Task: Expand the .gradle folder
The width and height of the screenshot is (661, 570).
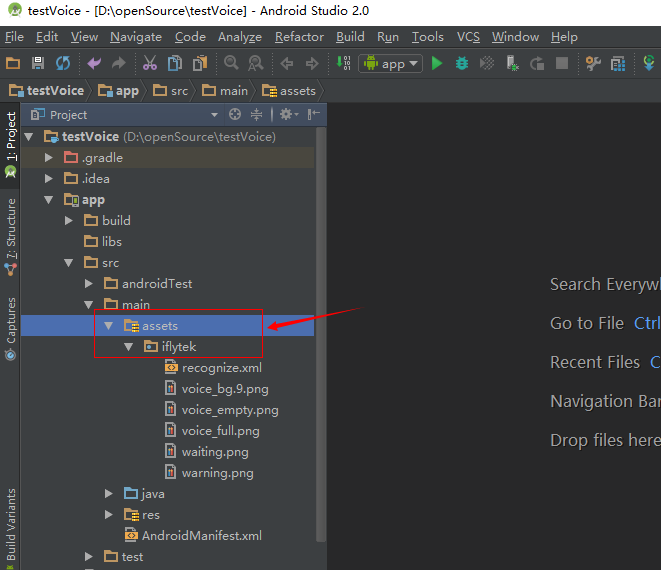Action: click(x=49, y=158)
